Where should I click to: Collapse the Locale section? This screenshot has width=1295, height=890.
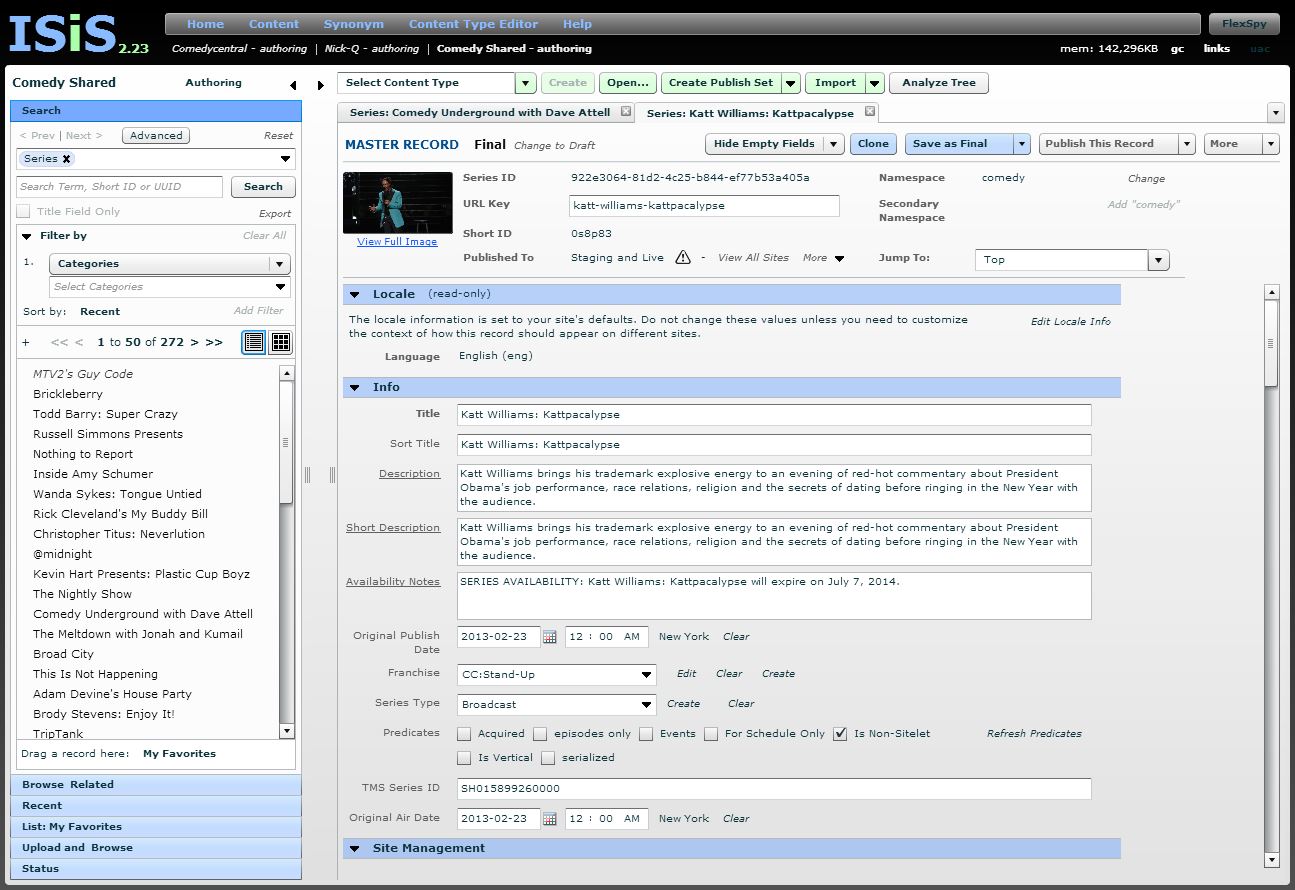[x=354, y=295]
